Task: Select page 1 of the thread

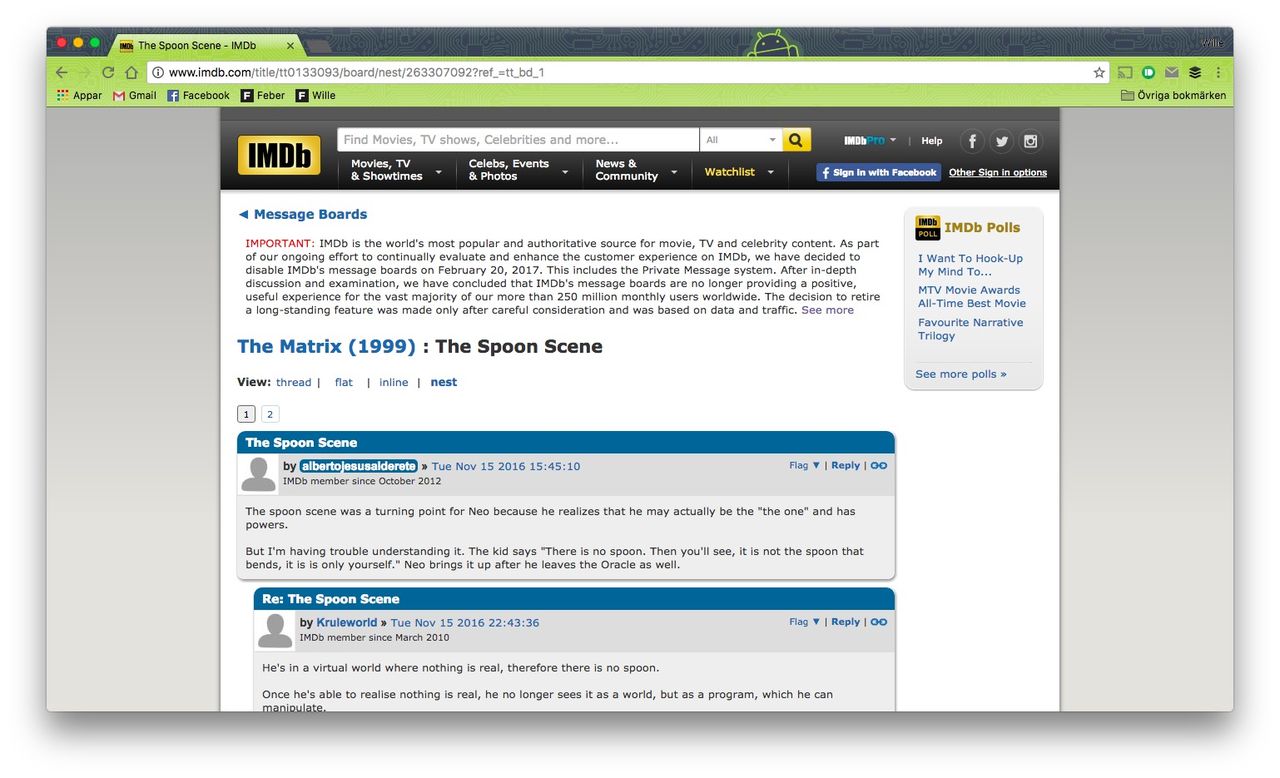Action: pos(246,414)
